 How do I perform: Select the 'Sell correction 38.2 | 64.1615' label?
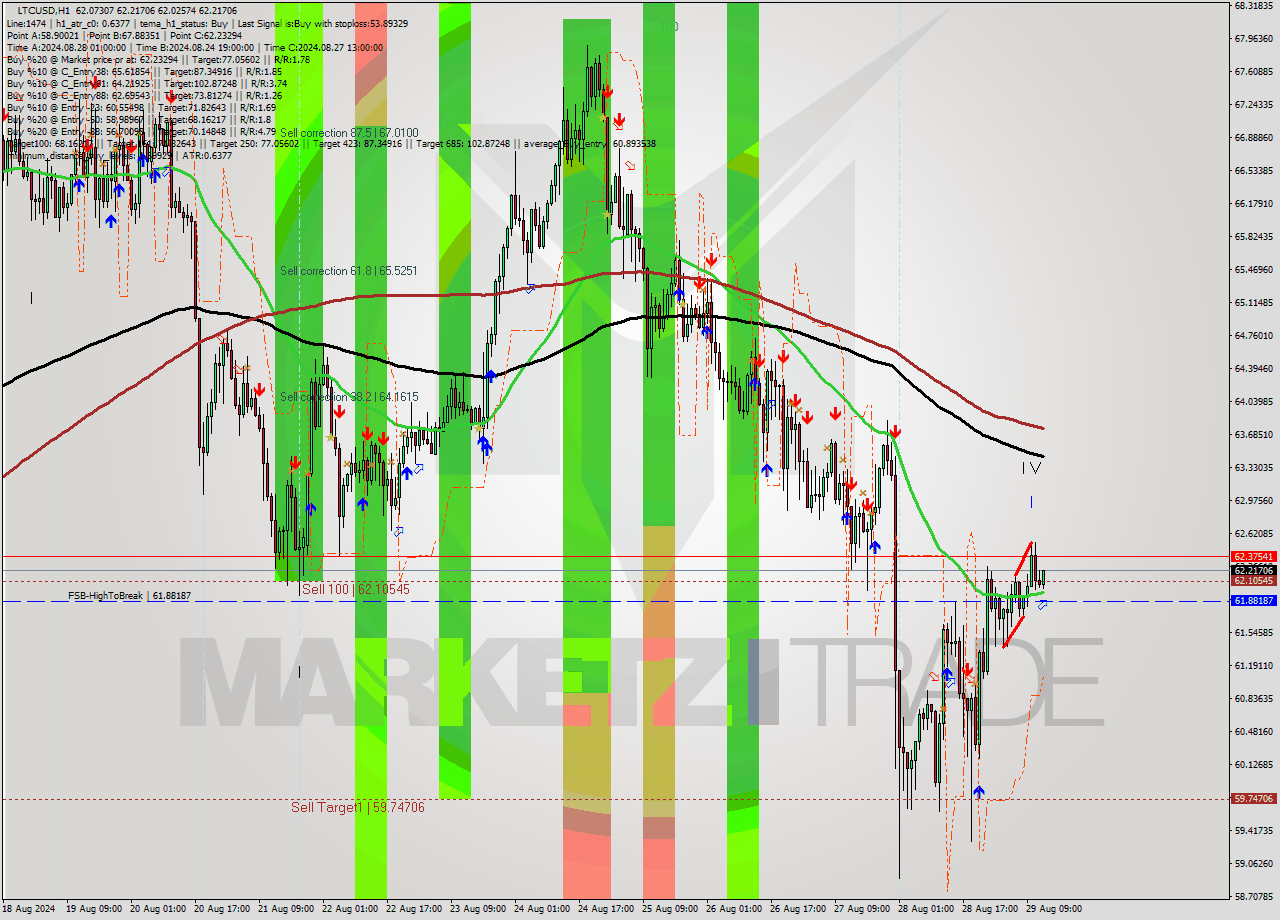tap(349, 397)
